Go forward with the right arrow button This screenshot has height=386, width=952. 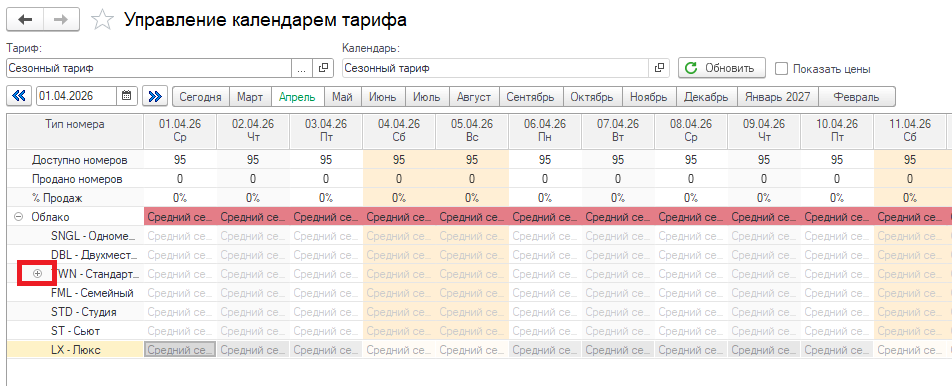[x=61, y=20]
